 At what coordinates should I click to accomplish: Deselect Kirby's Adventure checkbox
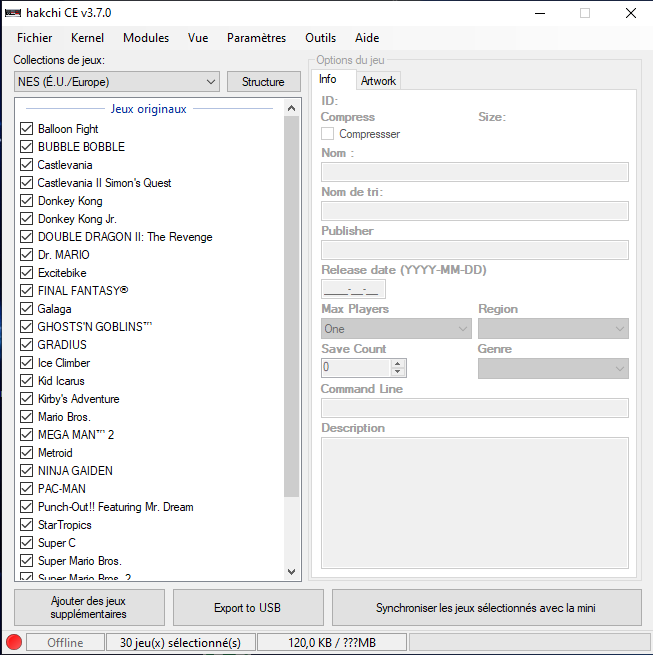[27, 399]
